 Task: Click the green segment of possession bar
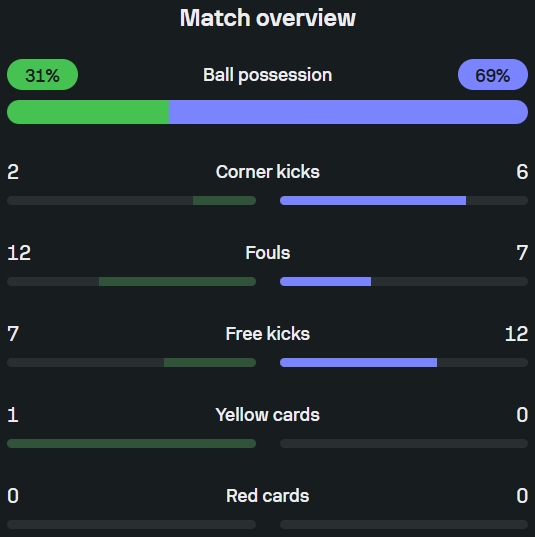pos(88,112)
